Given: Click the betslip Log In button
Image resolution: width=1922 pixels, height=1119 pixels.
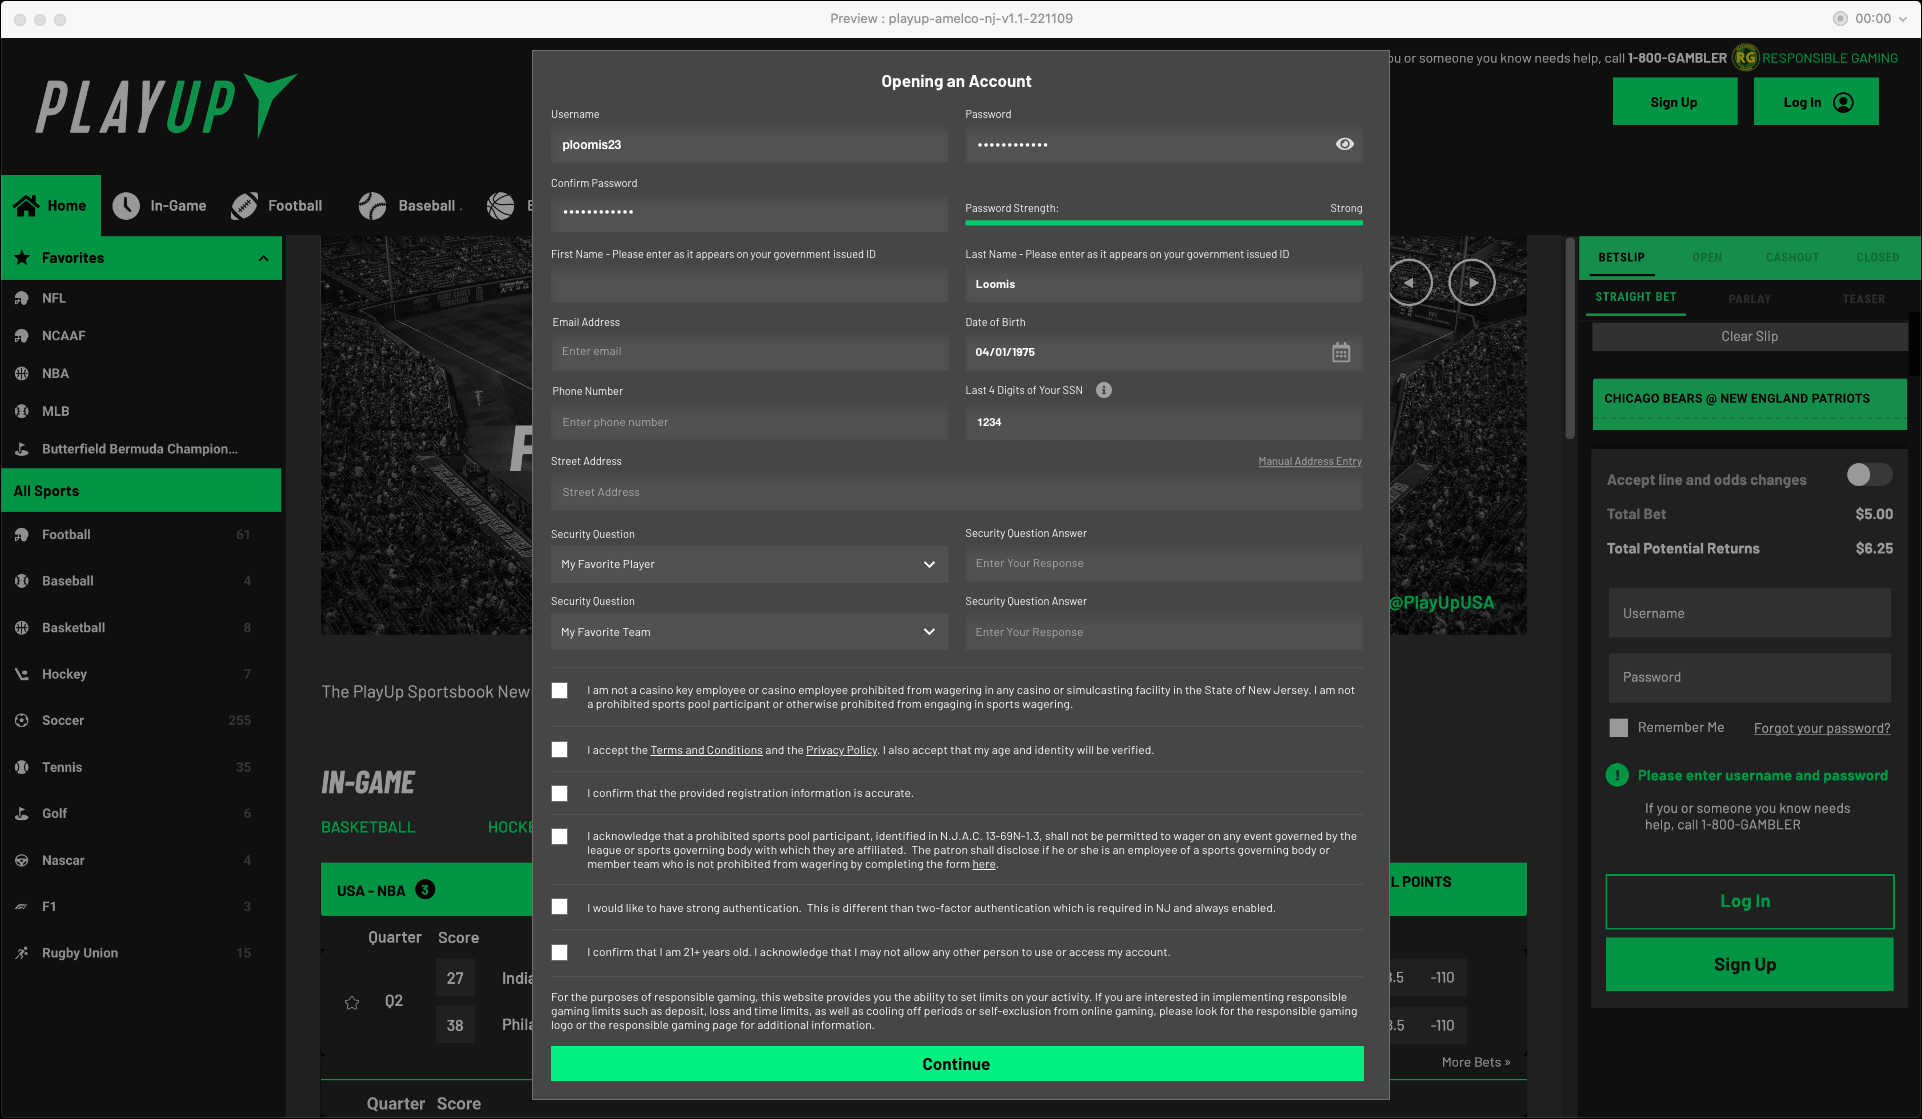Looking at the screenshot, I should (x=1749, y=902).
